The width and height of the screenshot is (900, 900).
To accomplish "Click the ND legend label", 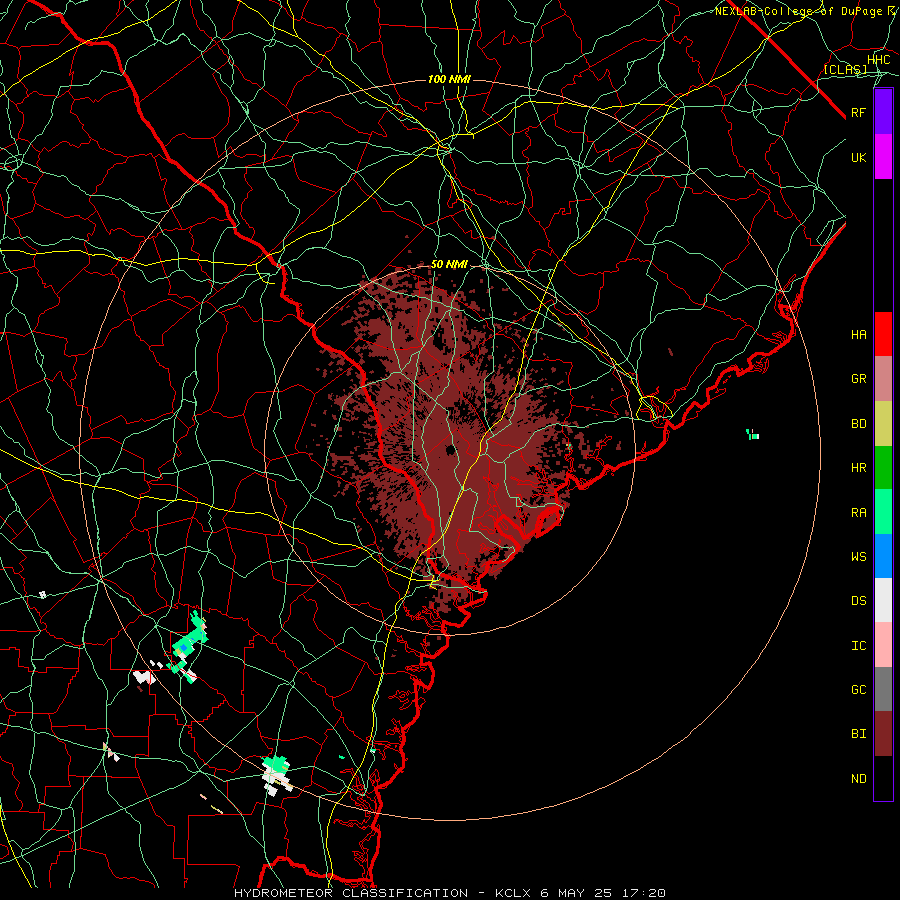I will [x=858, y=779].
